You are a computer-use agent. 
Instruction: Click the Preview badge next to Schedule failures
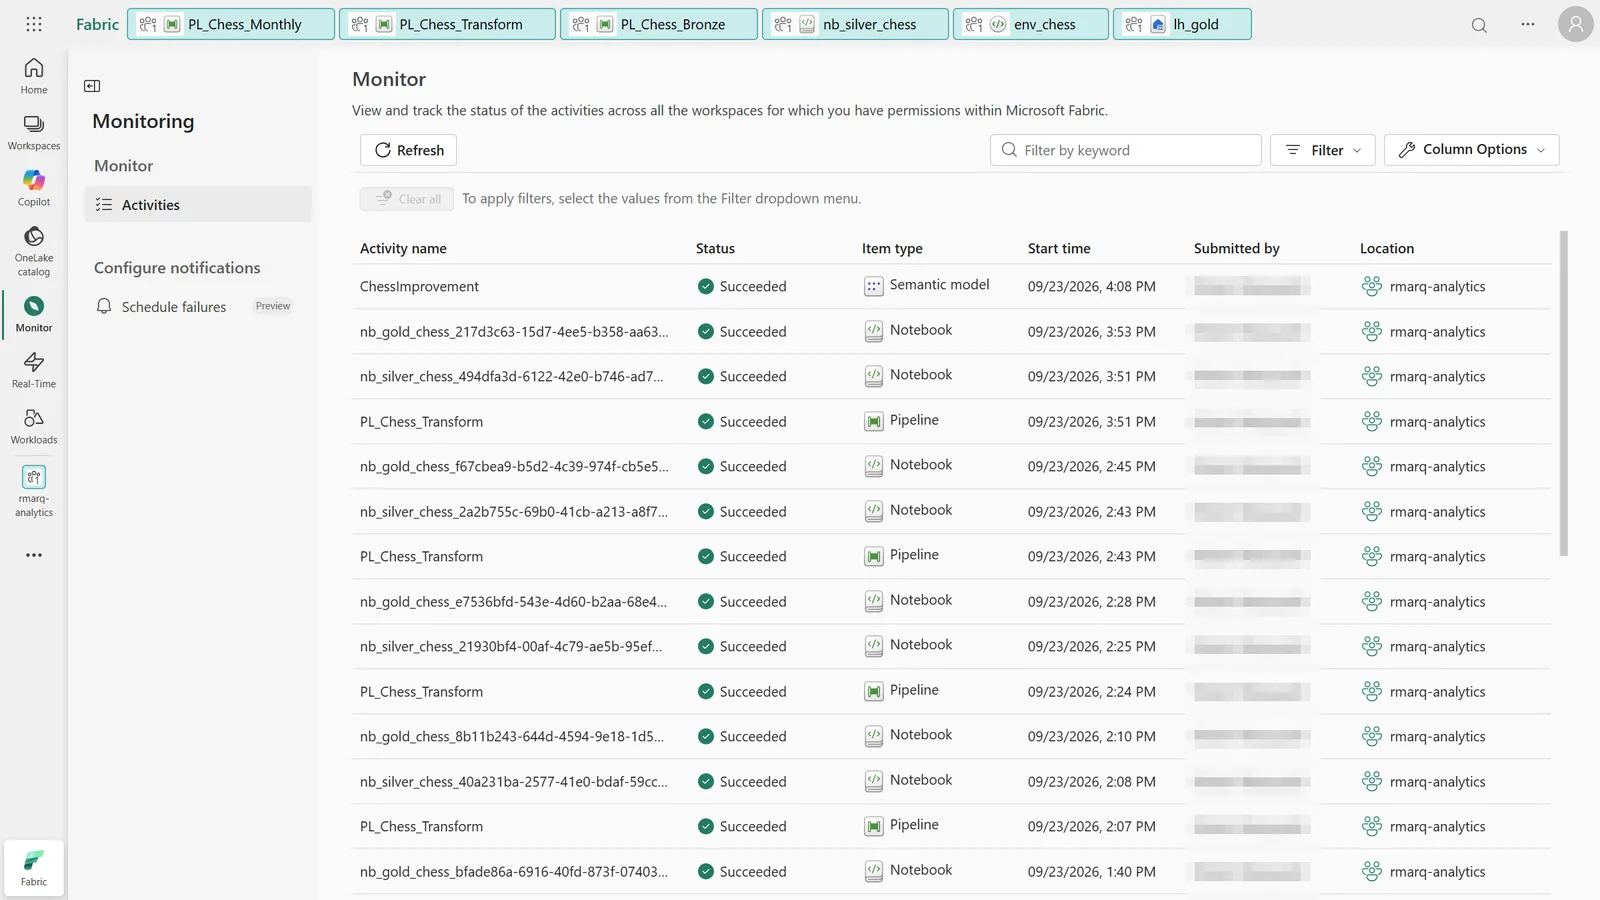tap(273, 306)
